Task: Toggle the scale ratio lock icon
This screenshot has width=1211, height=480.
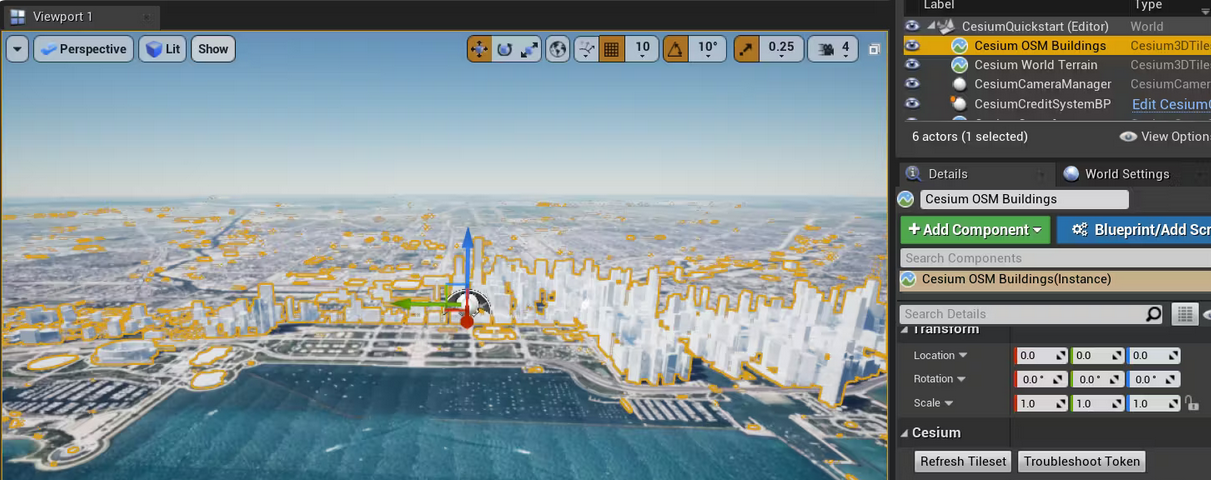Action: click(1191, 403)
